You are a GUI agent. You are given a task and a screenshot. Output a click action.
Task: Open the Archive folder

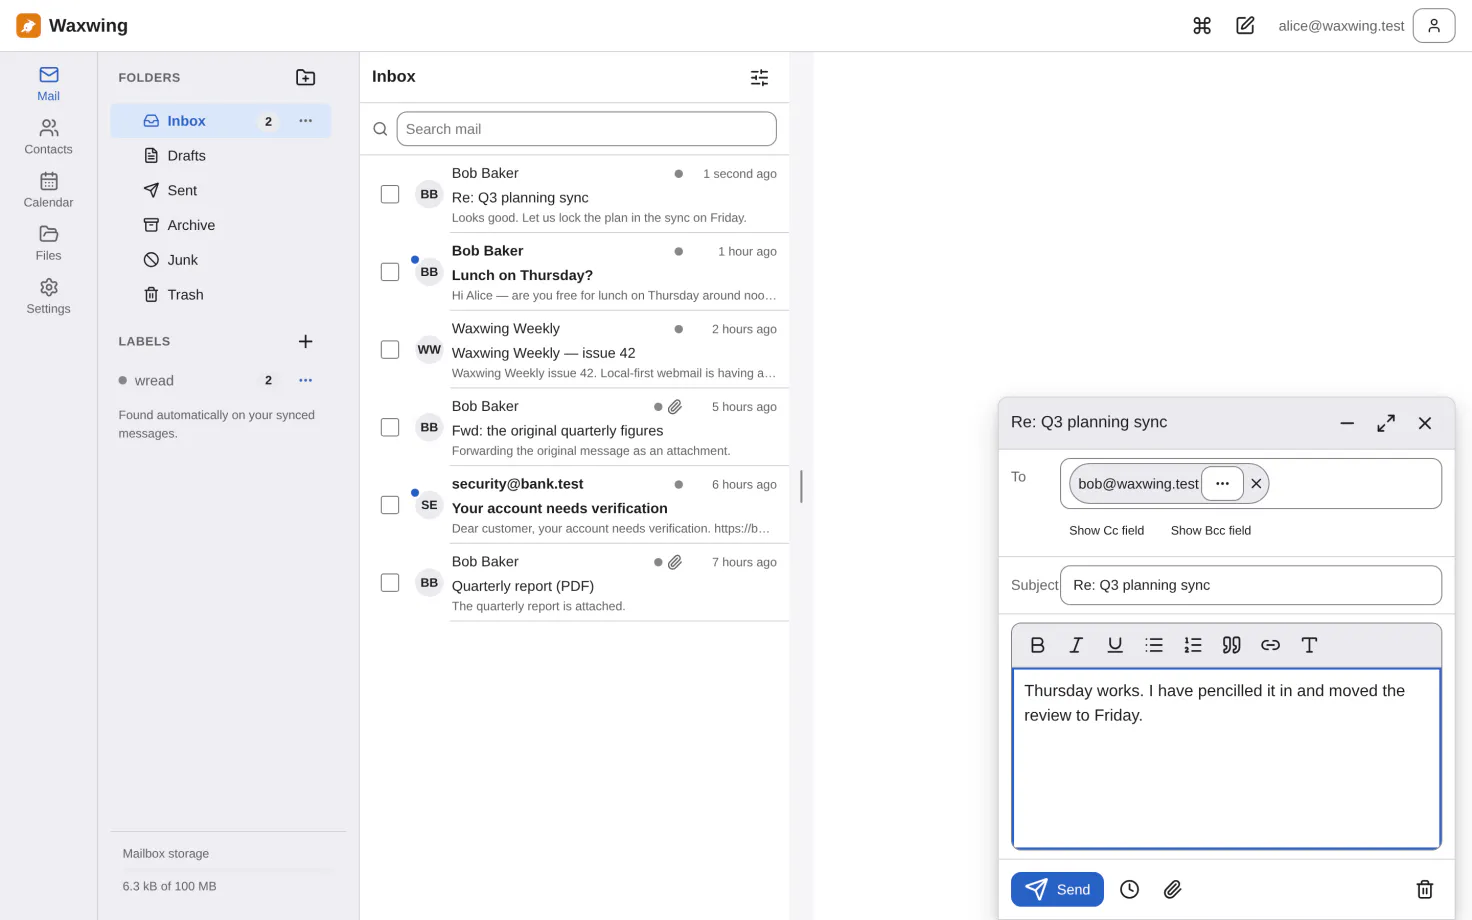coord(220,225)
